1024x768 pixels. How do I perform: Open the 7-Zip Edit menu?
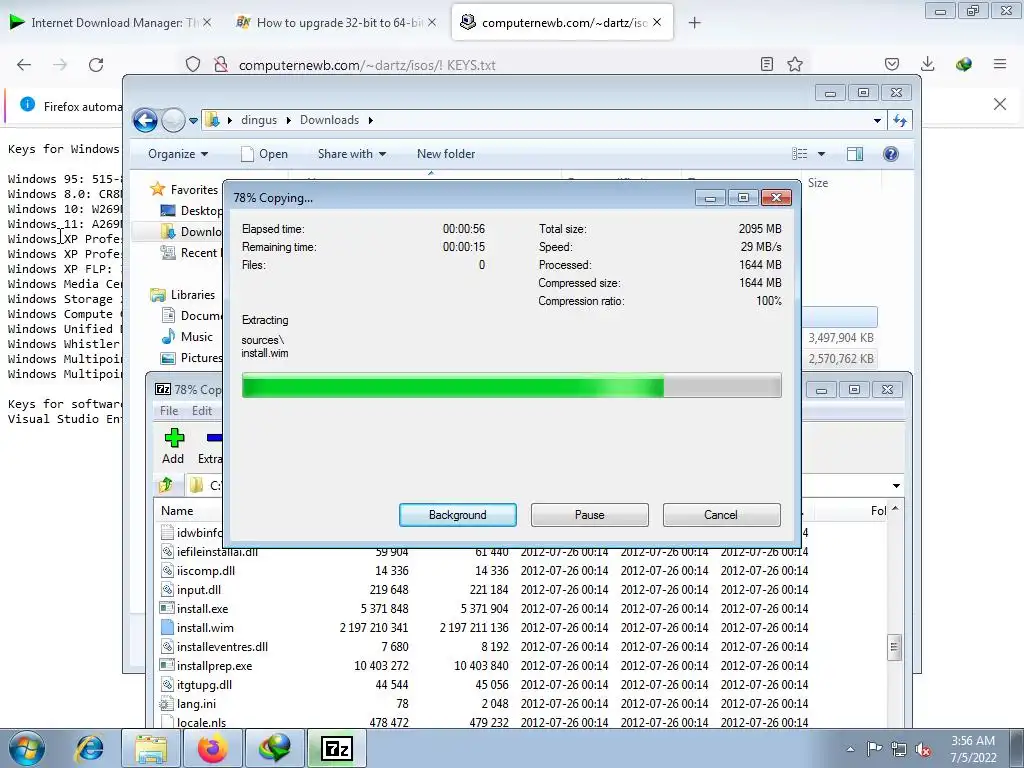tap(202, 411)
